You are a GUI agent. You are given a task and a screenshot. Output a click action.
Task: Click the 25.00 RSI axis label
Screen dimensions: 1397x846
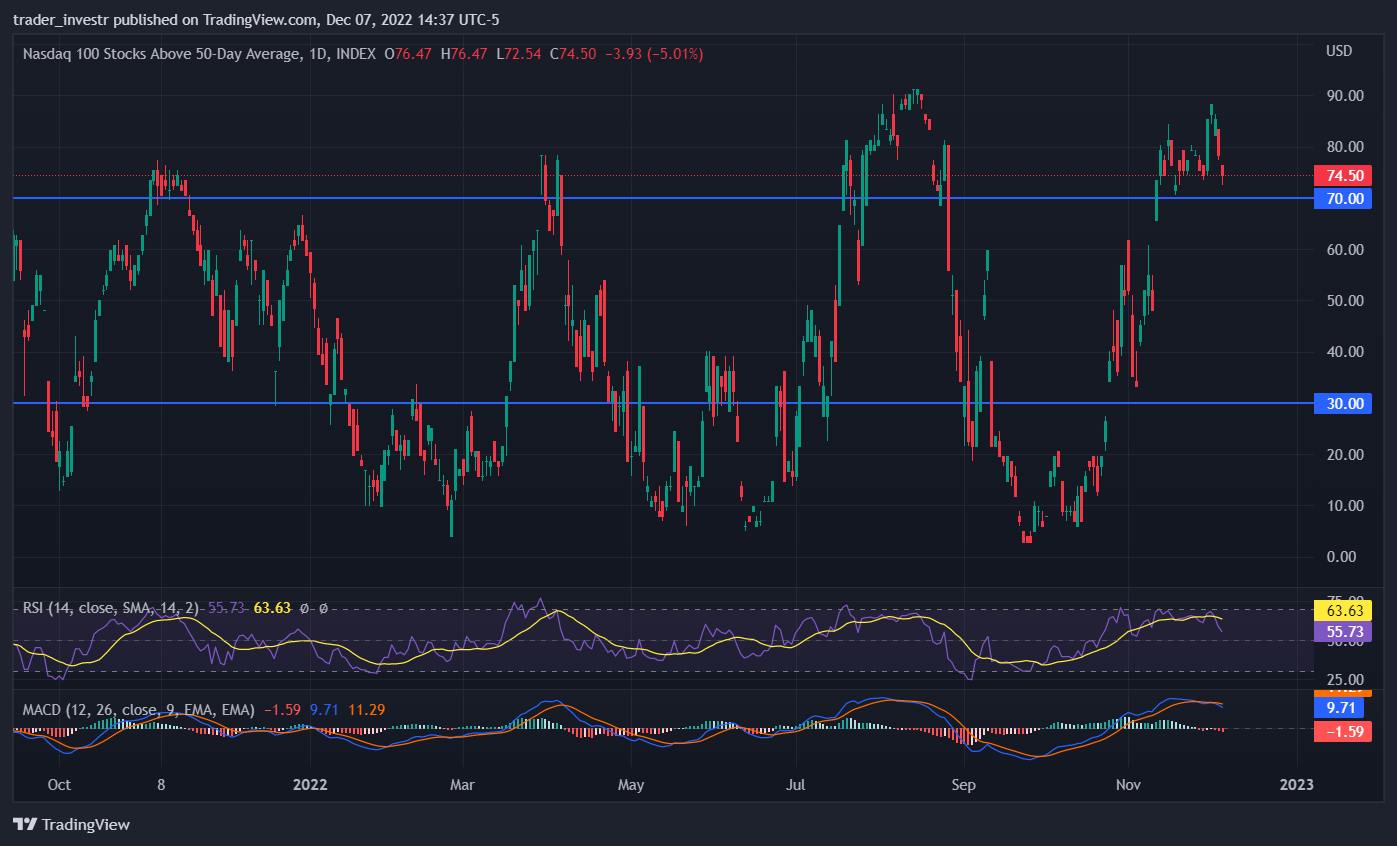coord(1345,680)
